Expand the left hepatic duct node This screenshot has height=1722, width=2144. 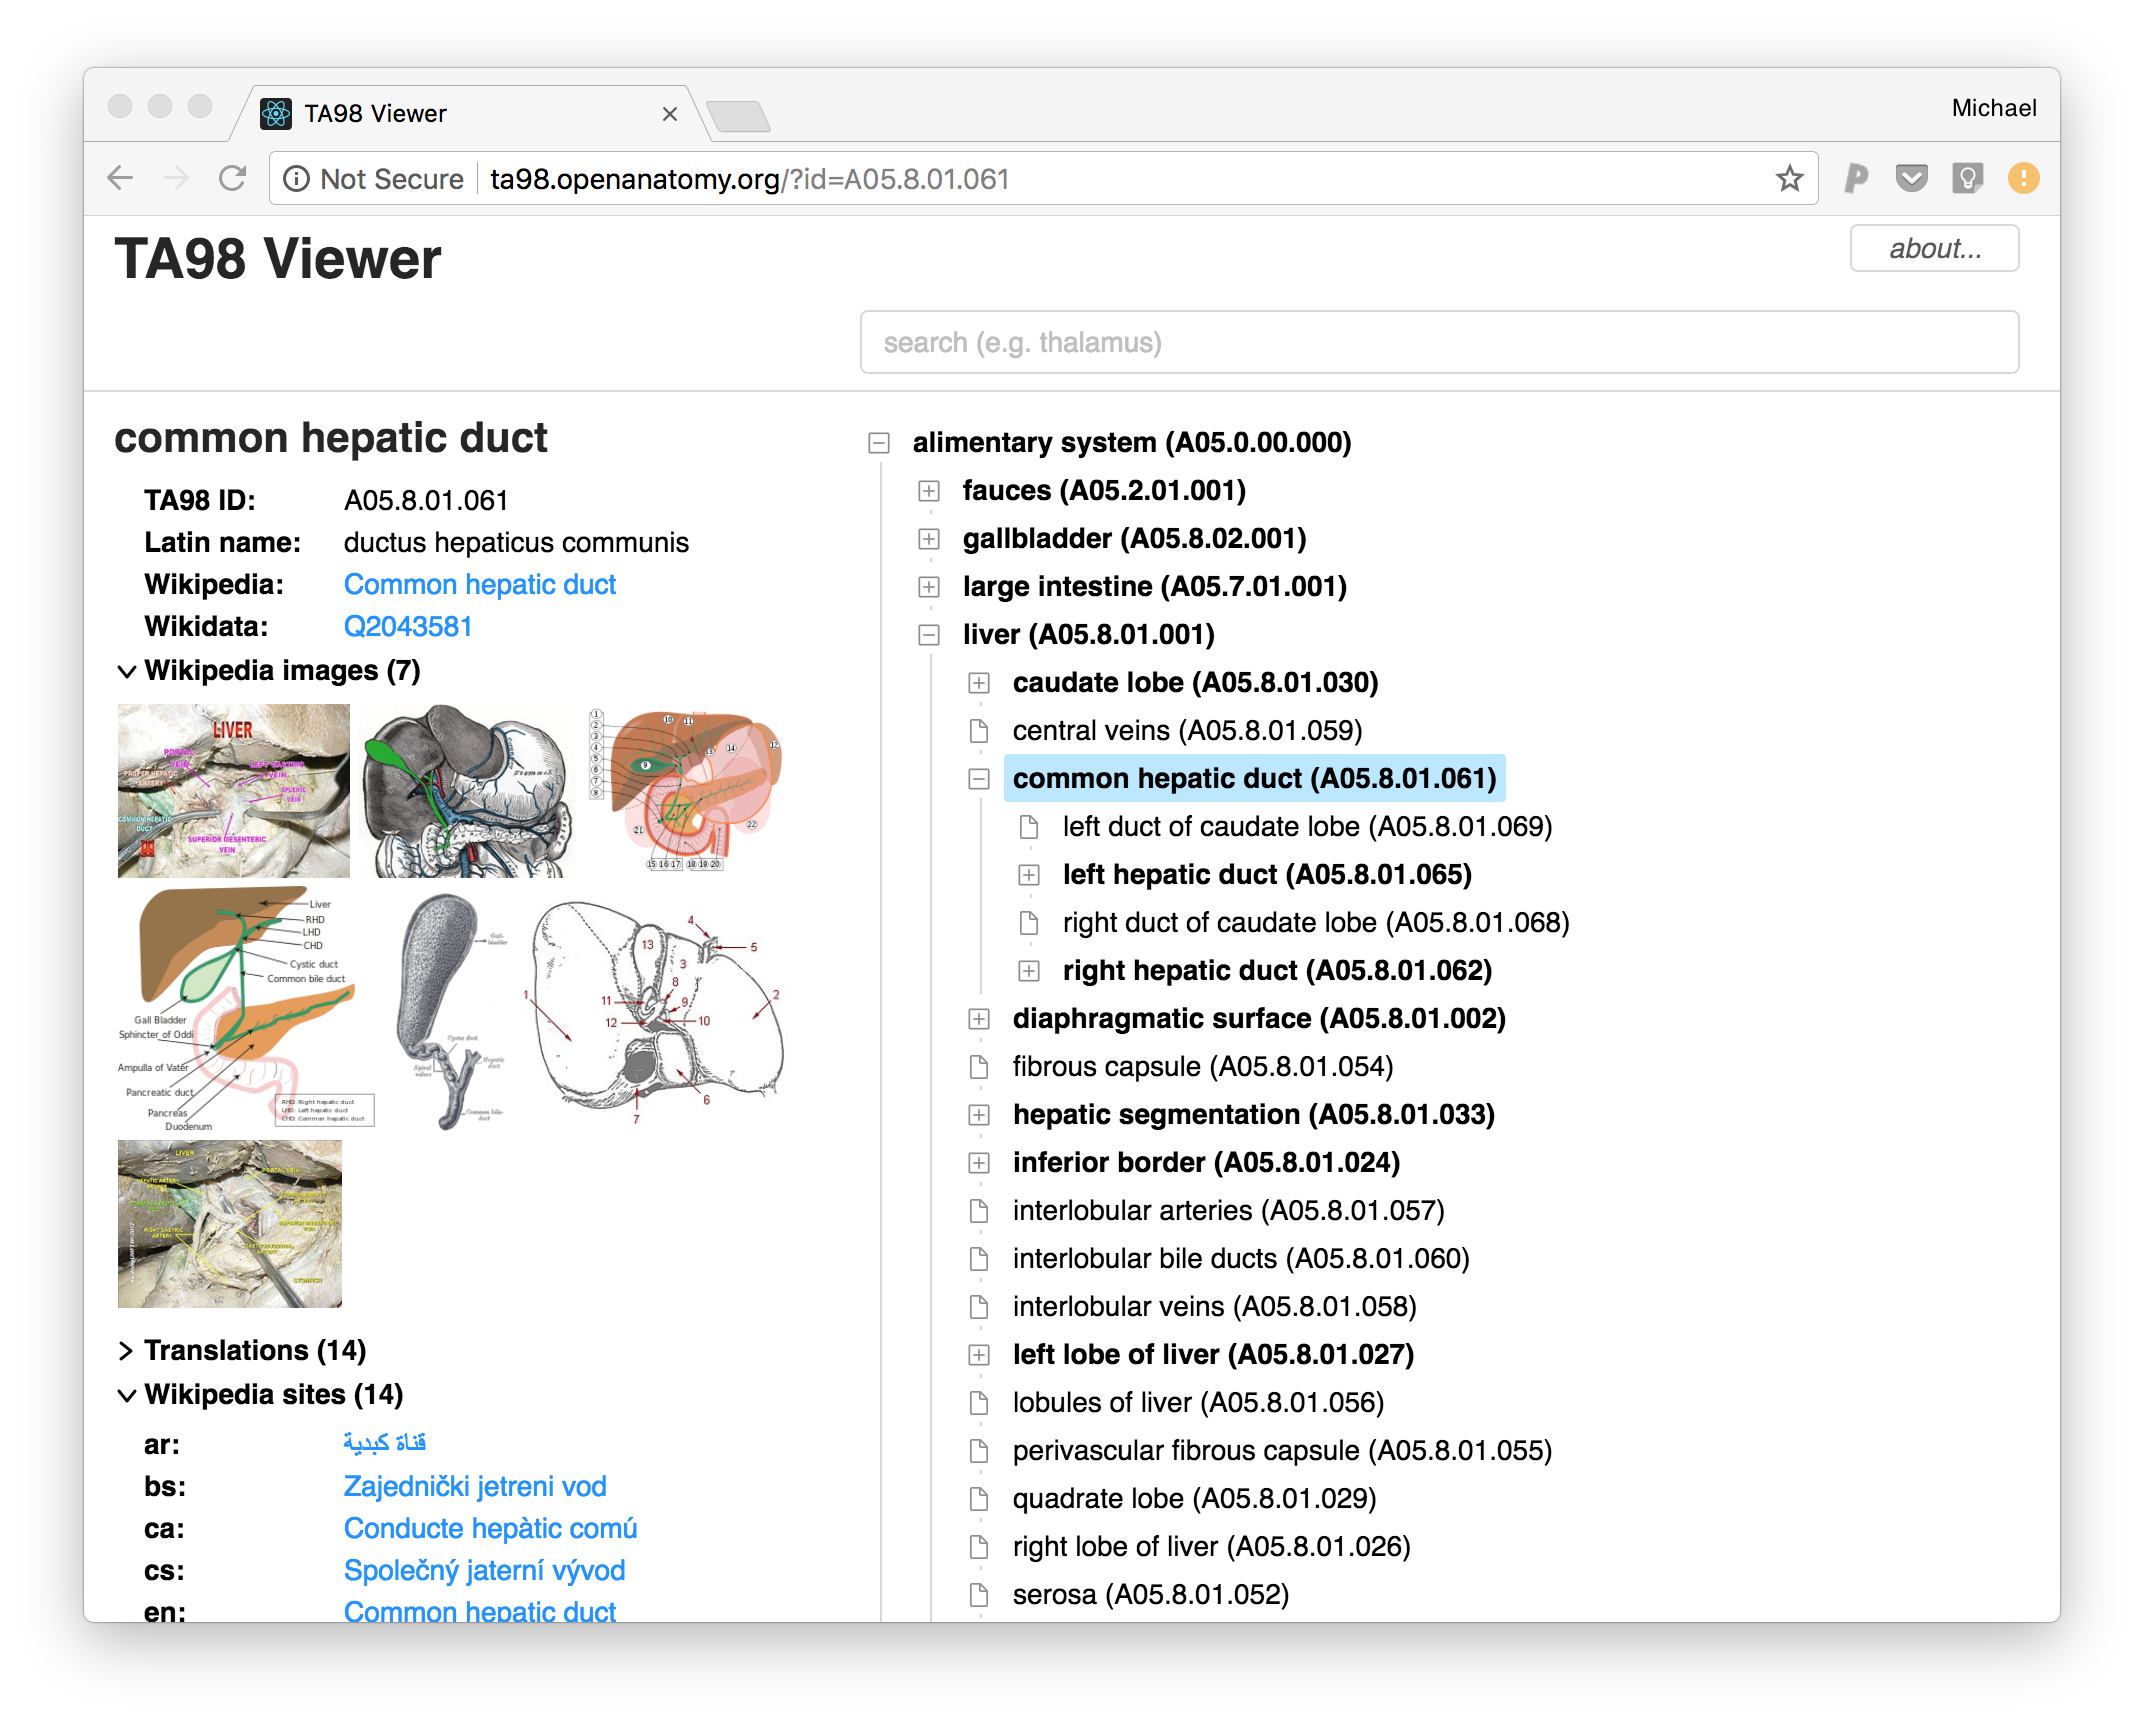coord(1029,875)
